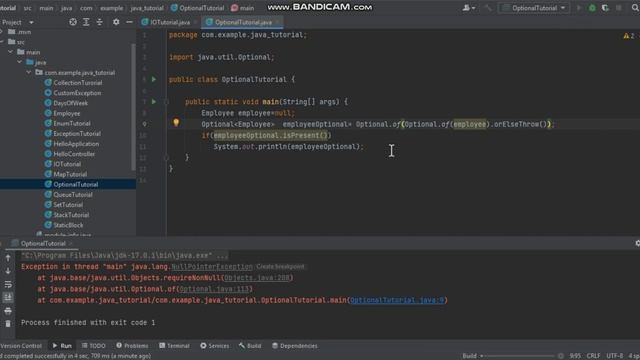Close the OptionalTutorial.java editor tab
This screenshot has width=640, height=360.
[278, 22]
